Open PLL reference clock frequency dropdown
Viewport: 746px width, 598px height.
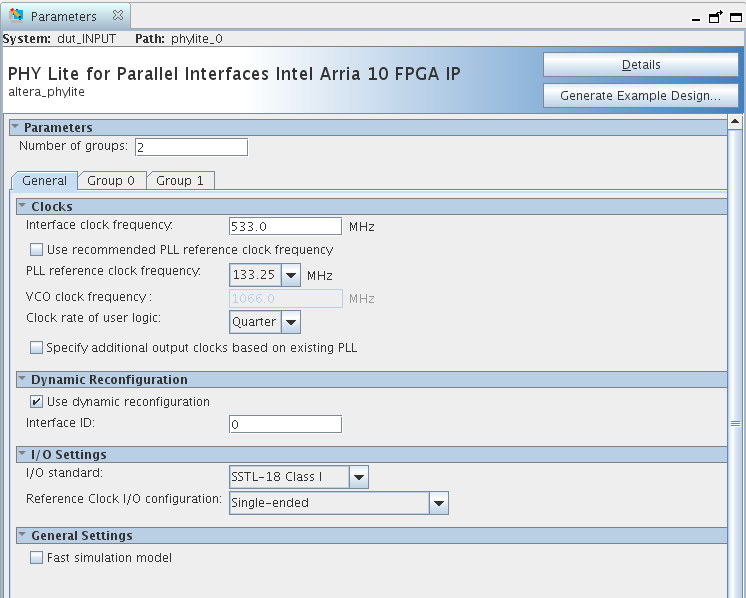pyautogui.click(x=291, y=275)
